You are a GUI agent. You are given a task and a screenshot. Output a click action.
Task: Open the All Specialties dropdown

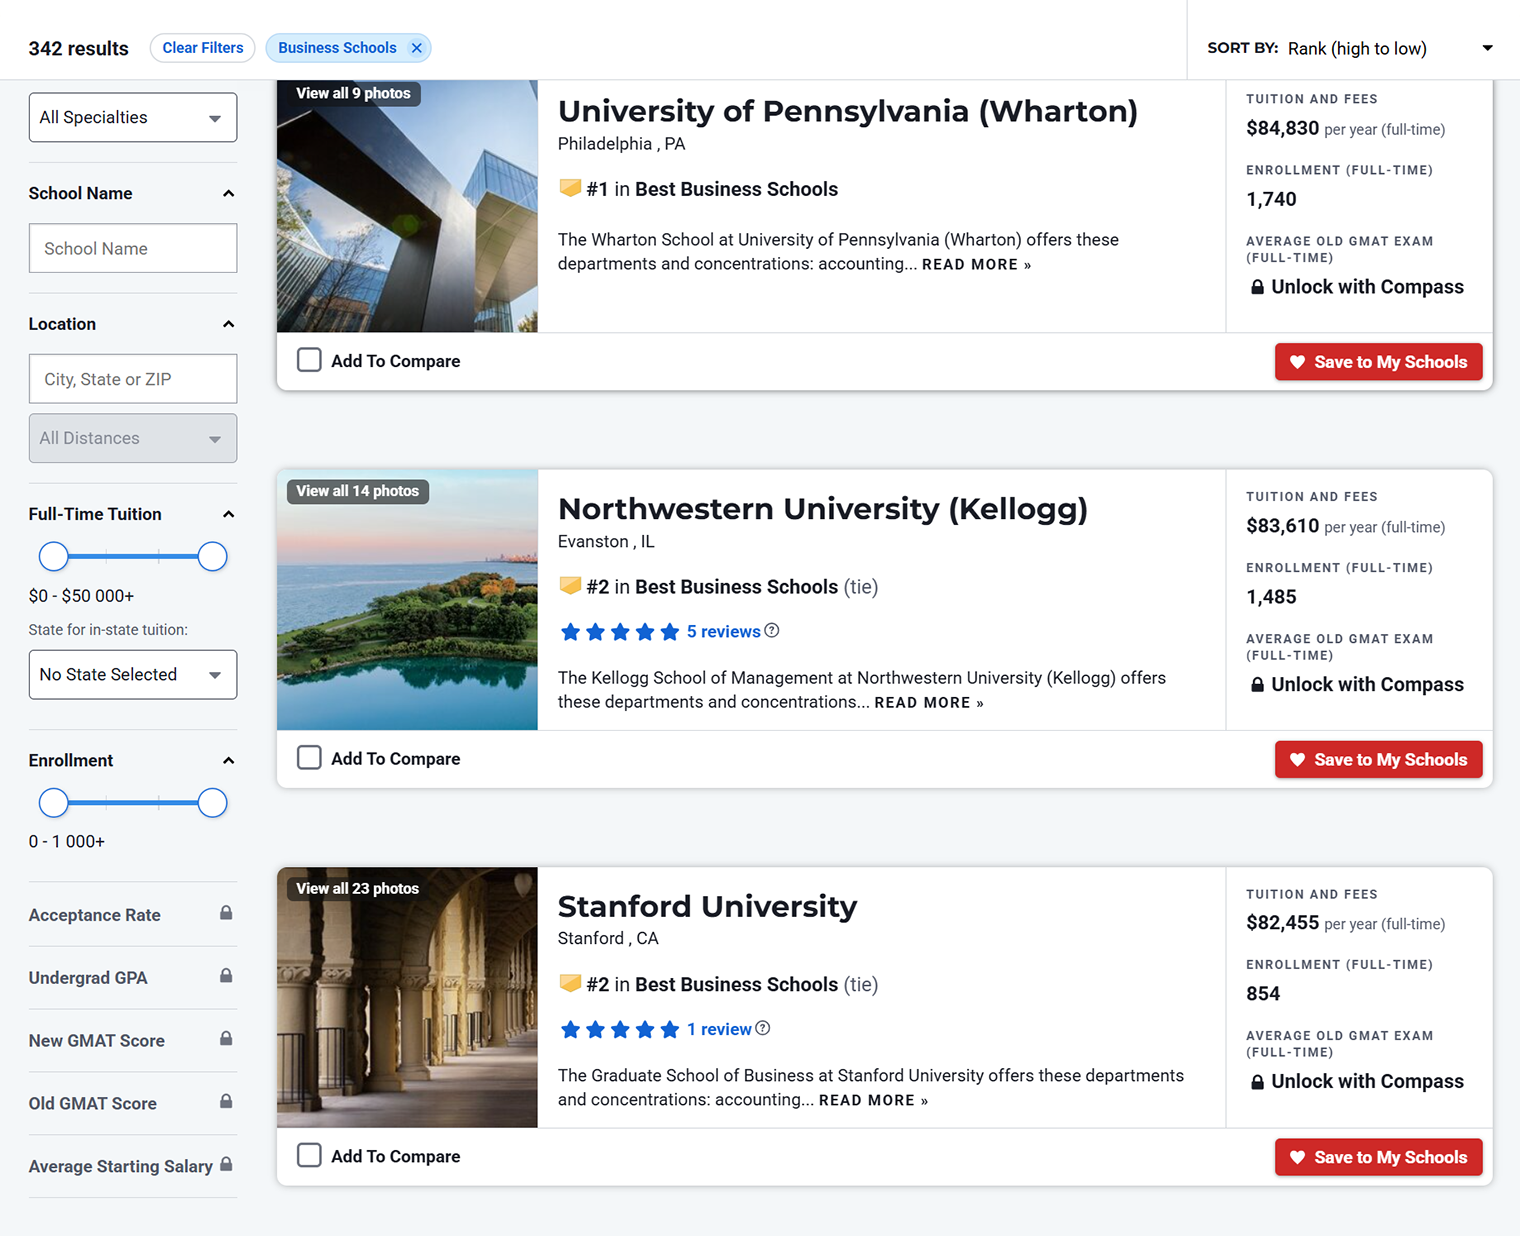[x=132, y=117]
